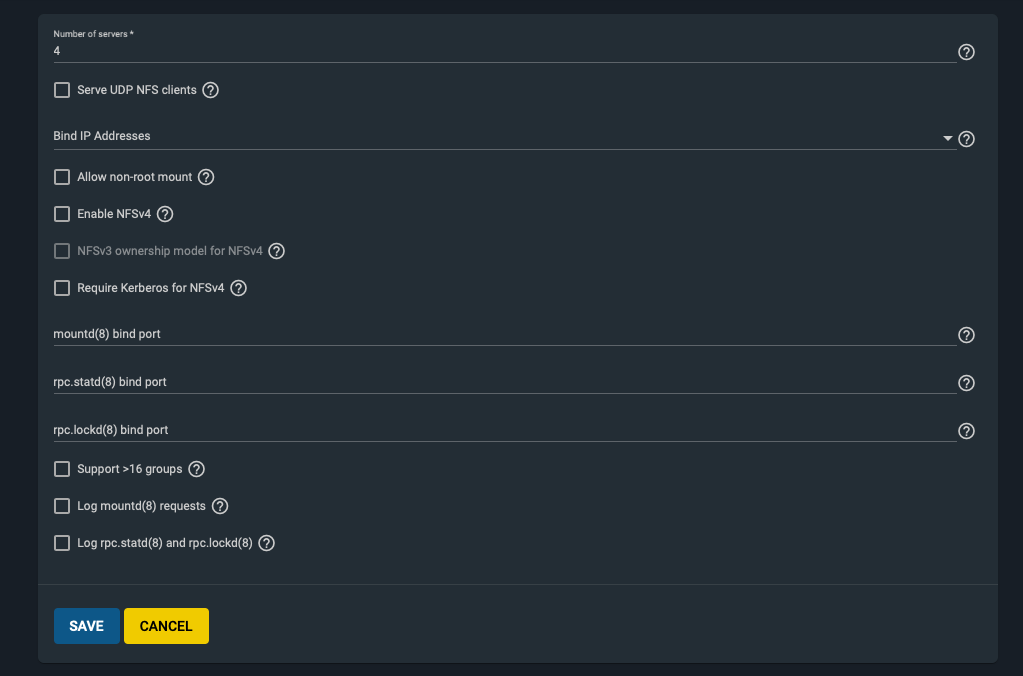The width and height of the screenshot is (1023, 676).
Task: View help tooltip for Allow non-root mount
Action: tap(206, 177)
